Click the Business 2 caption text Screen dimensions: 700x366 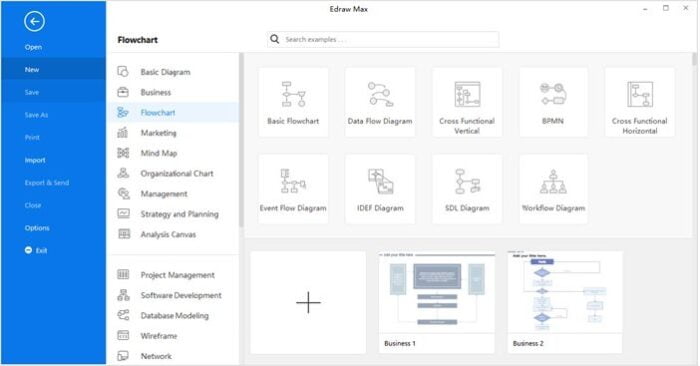click(x=528, y=343)
